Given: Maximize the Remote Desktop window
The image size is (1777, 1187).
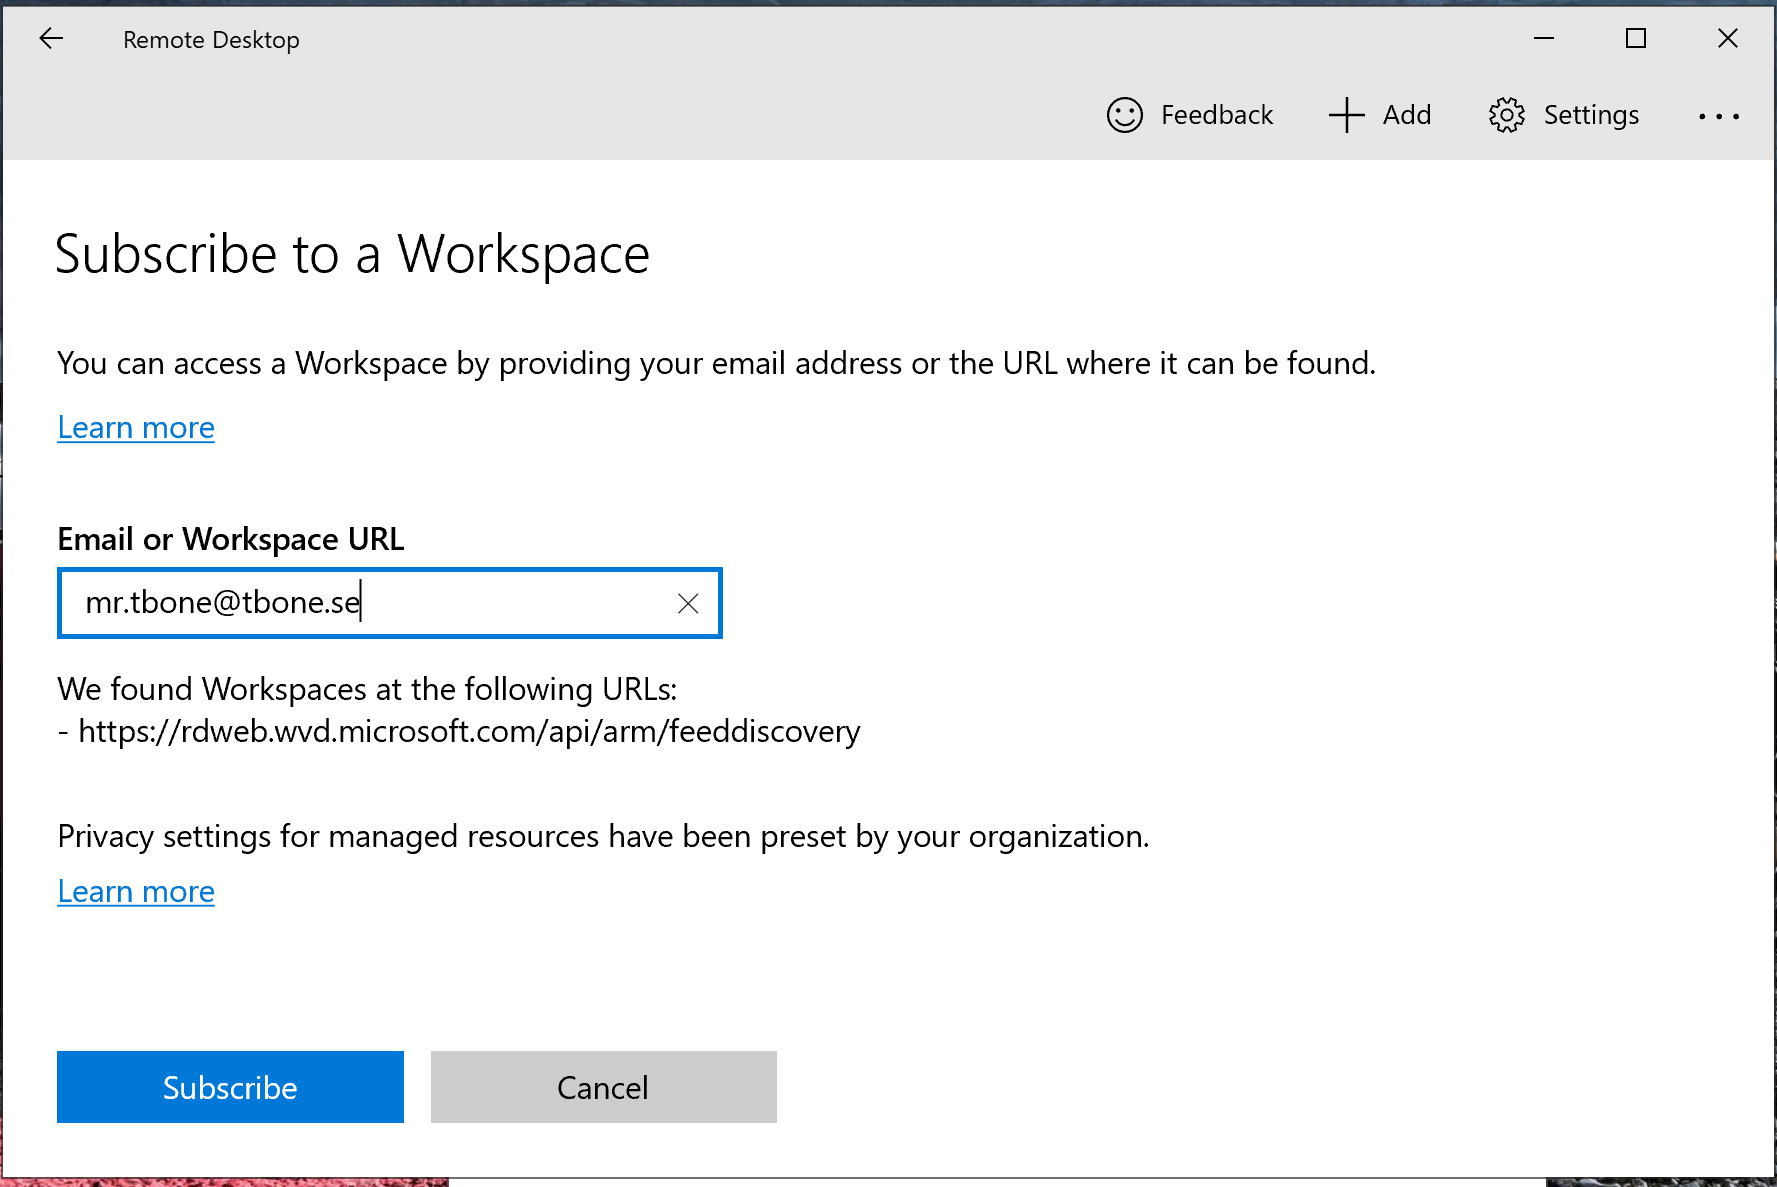Looking at the screenshot, I should tap(1635, 39).
